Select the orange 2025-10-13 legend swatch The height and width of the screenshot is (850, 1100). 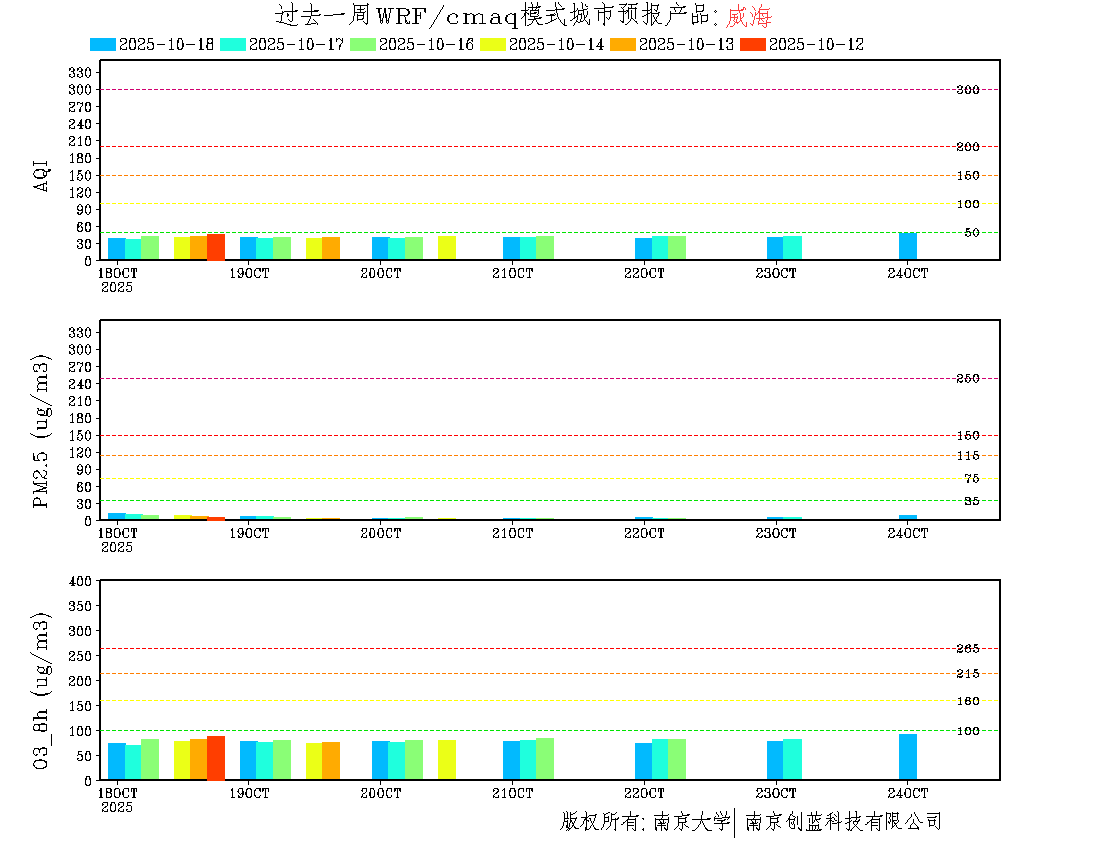click(x=623, y=44)
